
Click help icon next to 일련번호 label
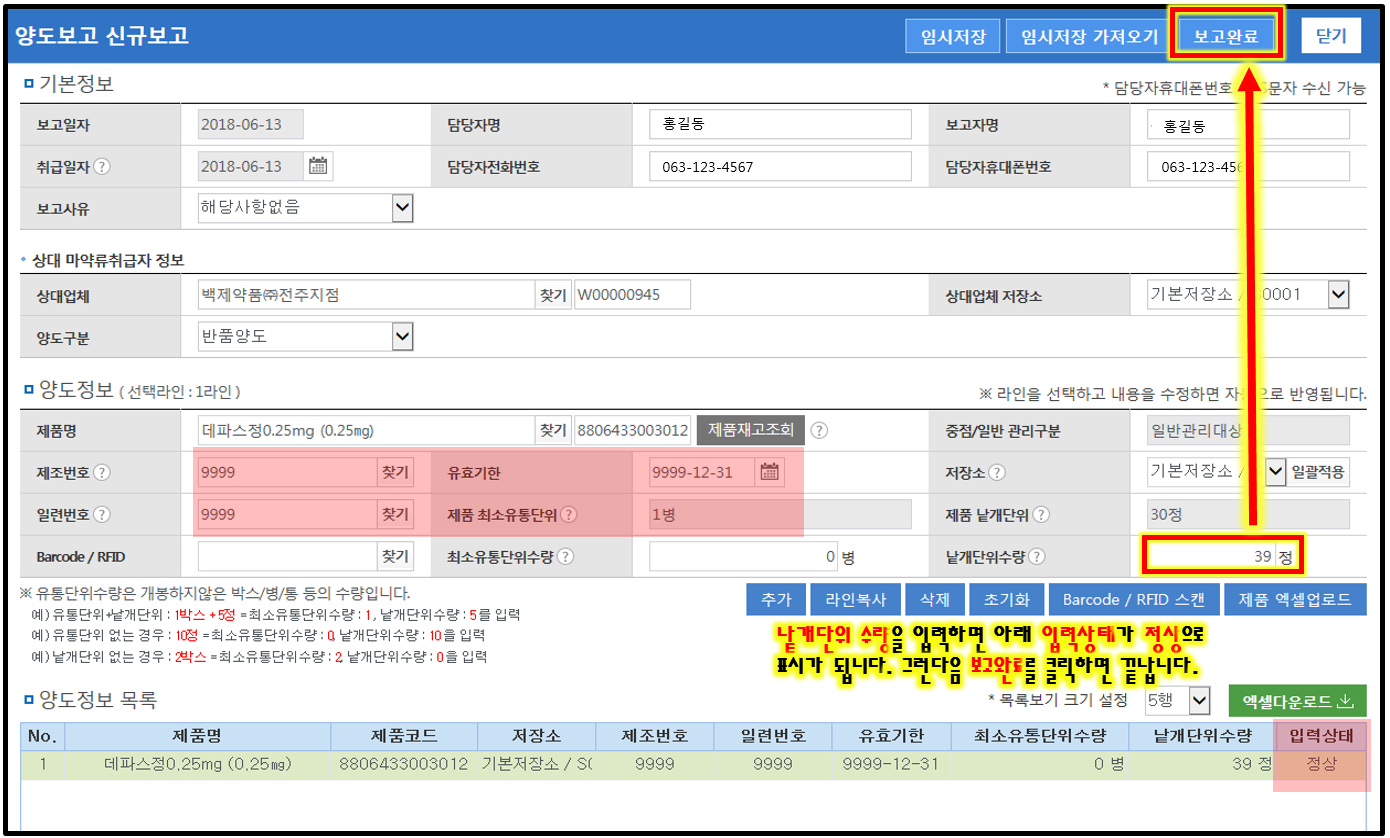102,515
